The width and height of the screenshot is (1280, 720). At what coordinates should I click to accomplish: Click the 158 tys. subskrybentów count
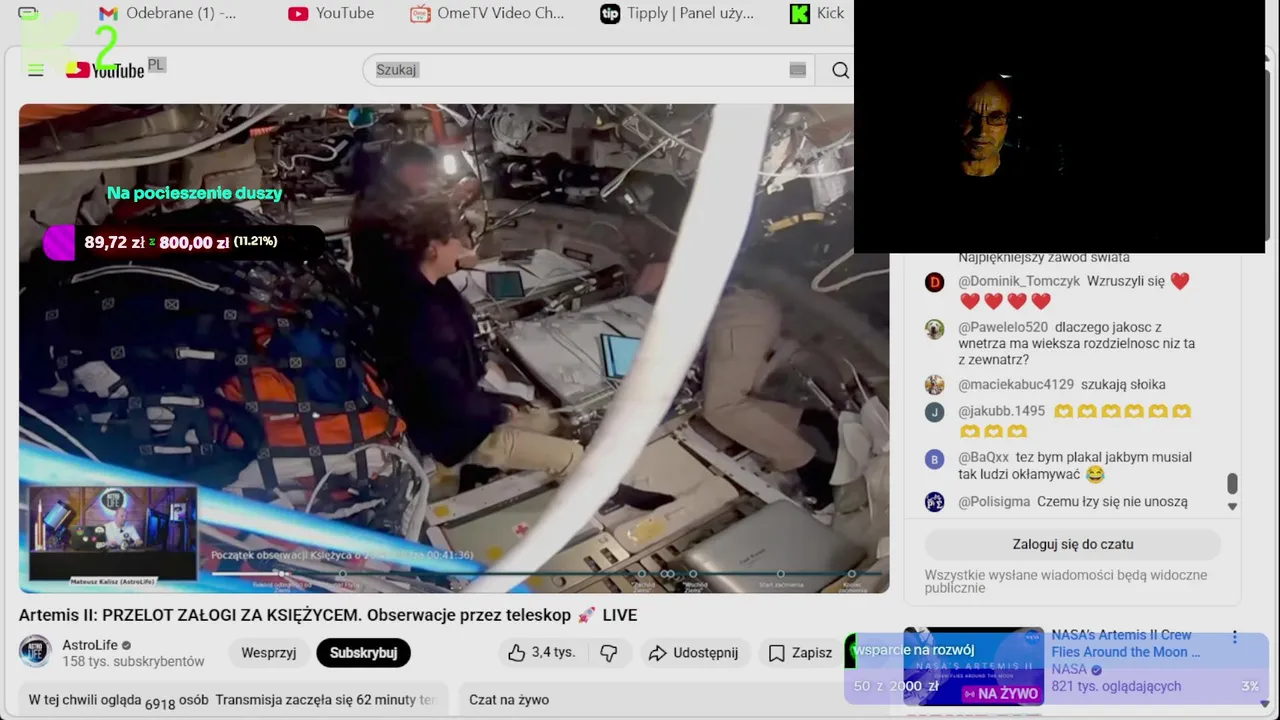[x=133, y=661]
